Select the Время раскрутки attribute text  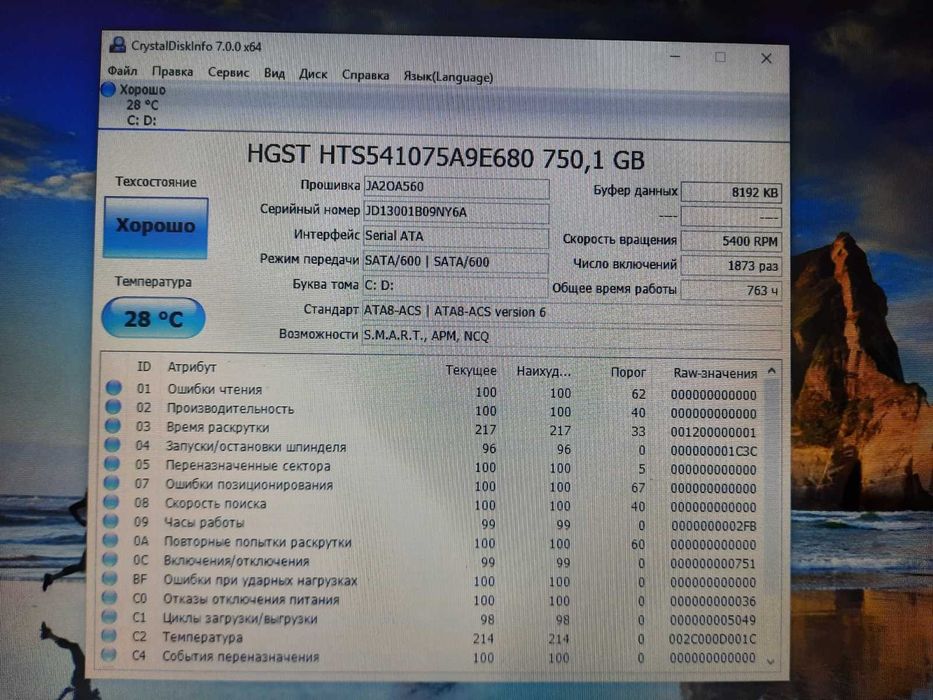218,427
